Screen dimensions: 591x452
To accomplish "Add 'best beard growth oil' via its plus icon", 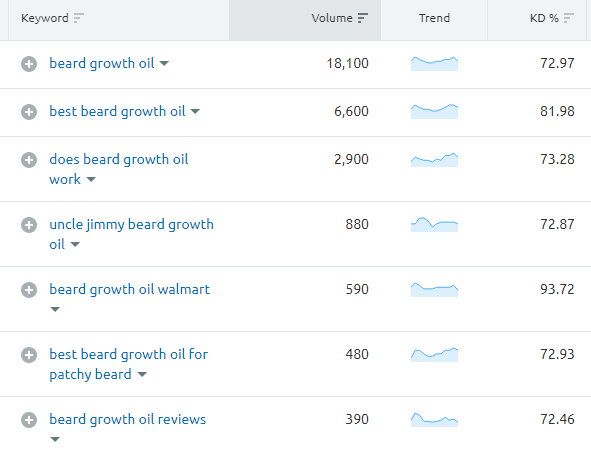I will (29, 112).
